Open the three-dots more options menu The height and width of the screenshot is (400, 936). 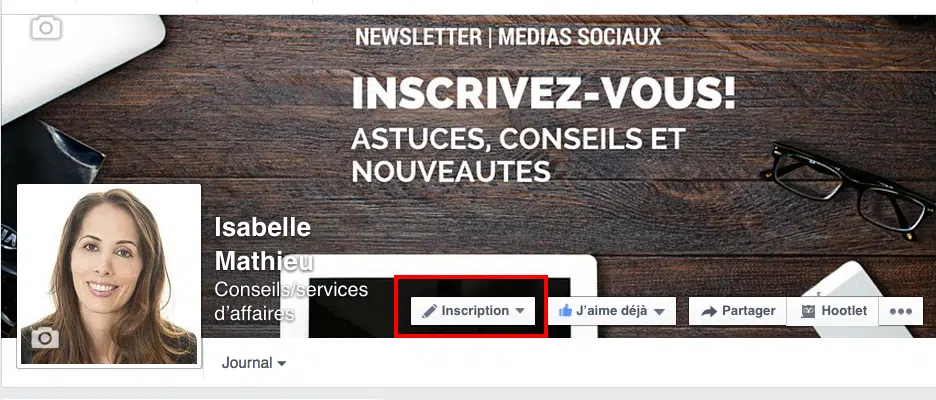coord(901,311)
